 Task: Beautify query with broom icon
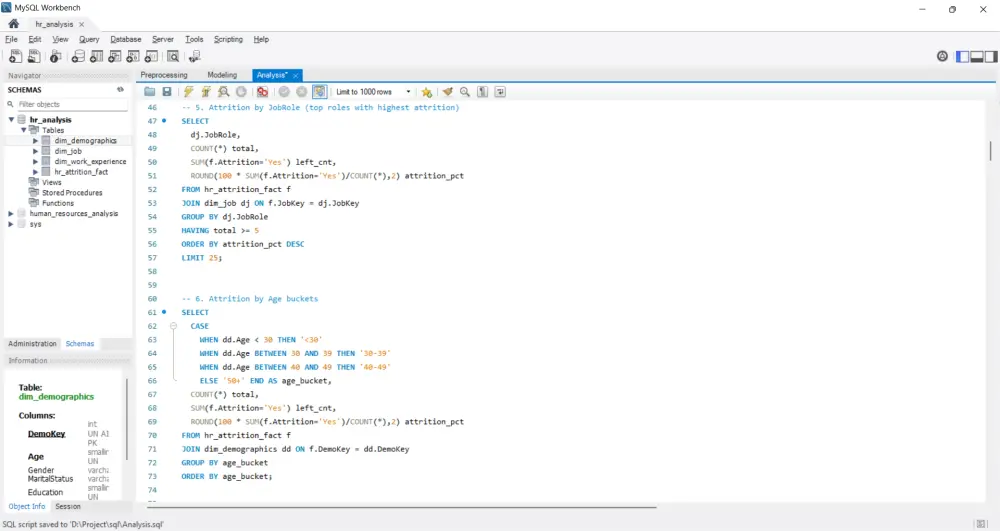448,92
